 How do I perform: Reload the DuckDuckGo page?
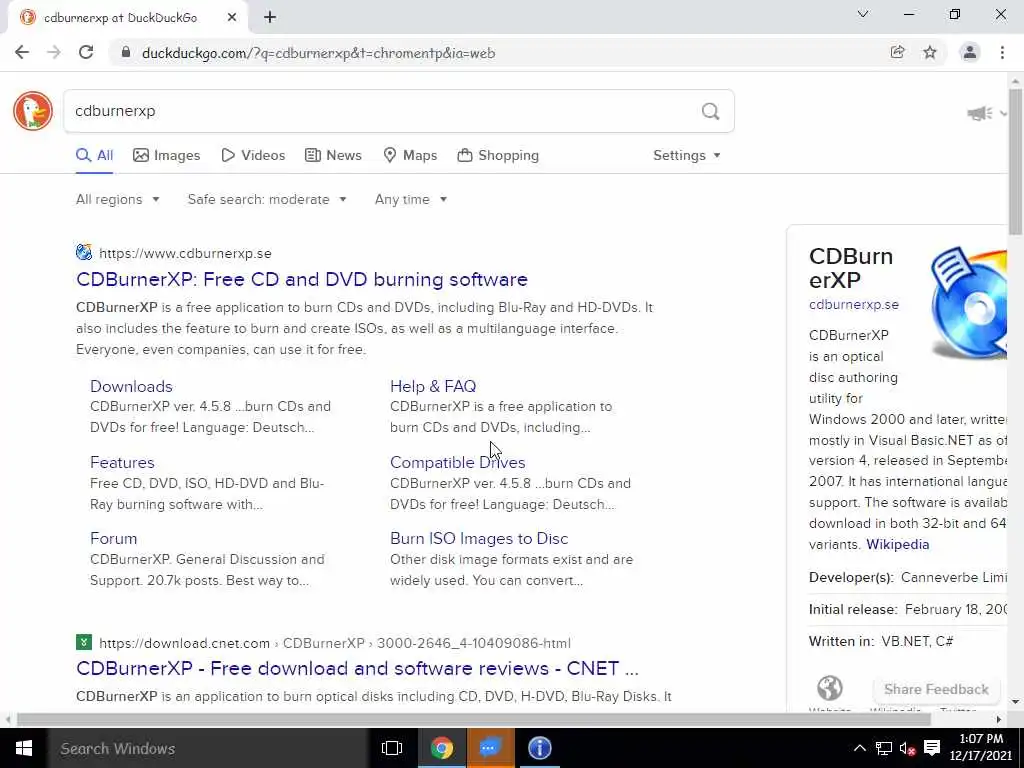coord(86,53)
